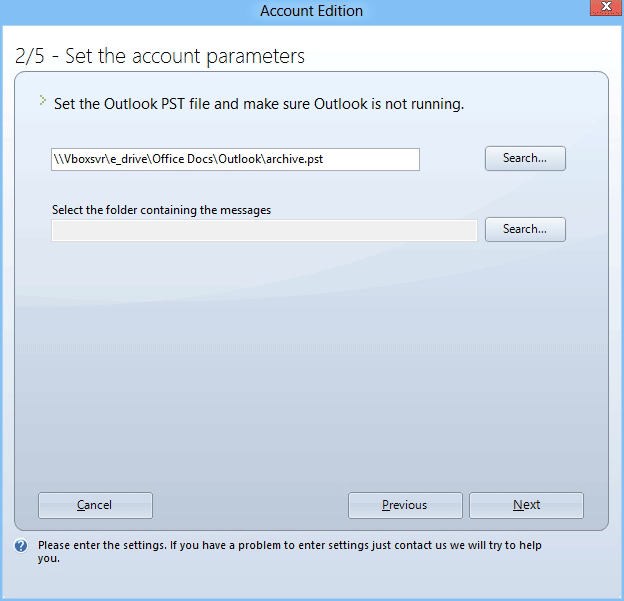Place the cursor after archive.pst in the path

coord(324,159)
